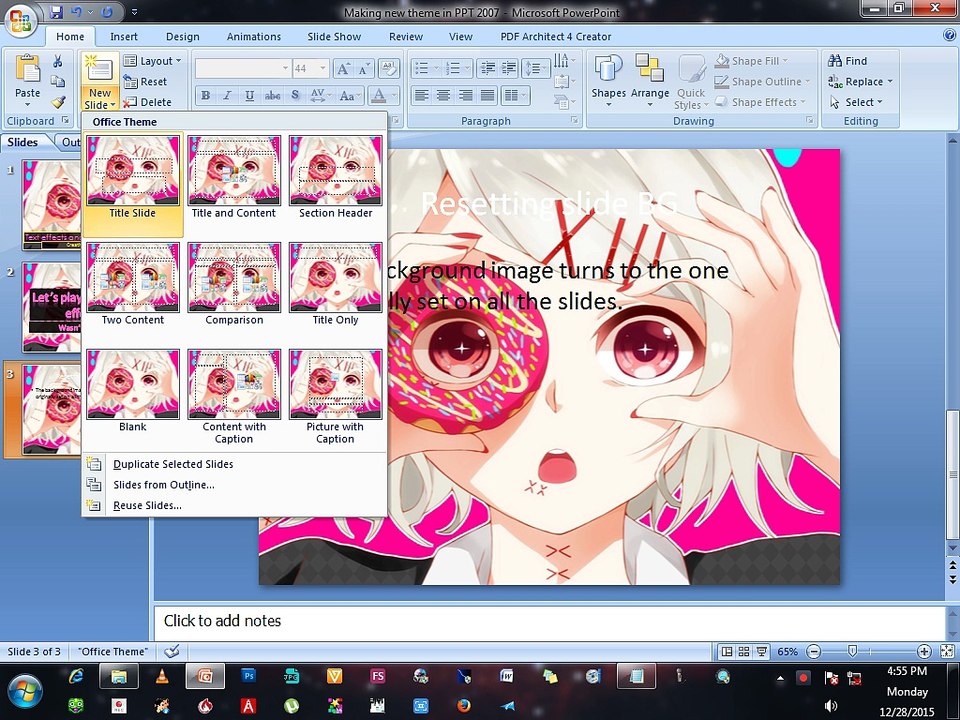Increase the list indent level

[x=509, y=68]
